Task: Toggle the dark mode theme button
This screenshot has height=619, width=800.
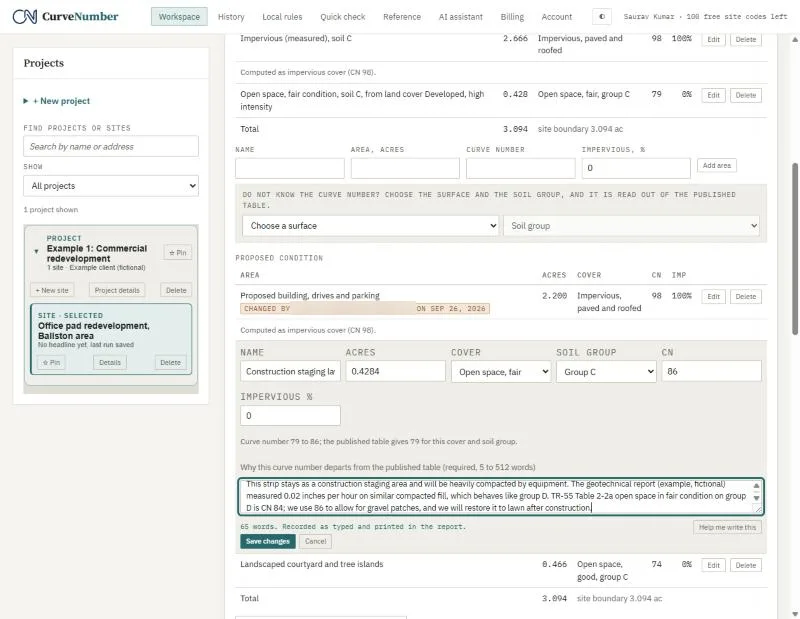Action: pos(602,17)
